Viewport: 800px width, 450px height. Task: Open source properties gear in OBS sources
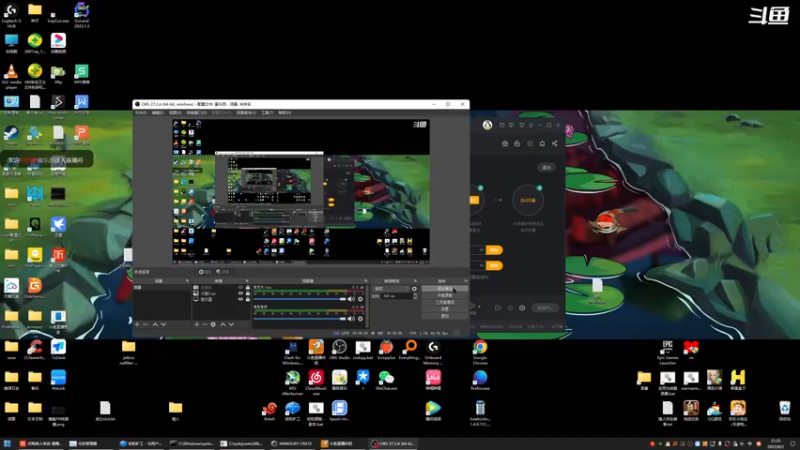coord(213,324)
